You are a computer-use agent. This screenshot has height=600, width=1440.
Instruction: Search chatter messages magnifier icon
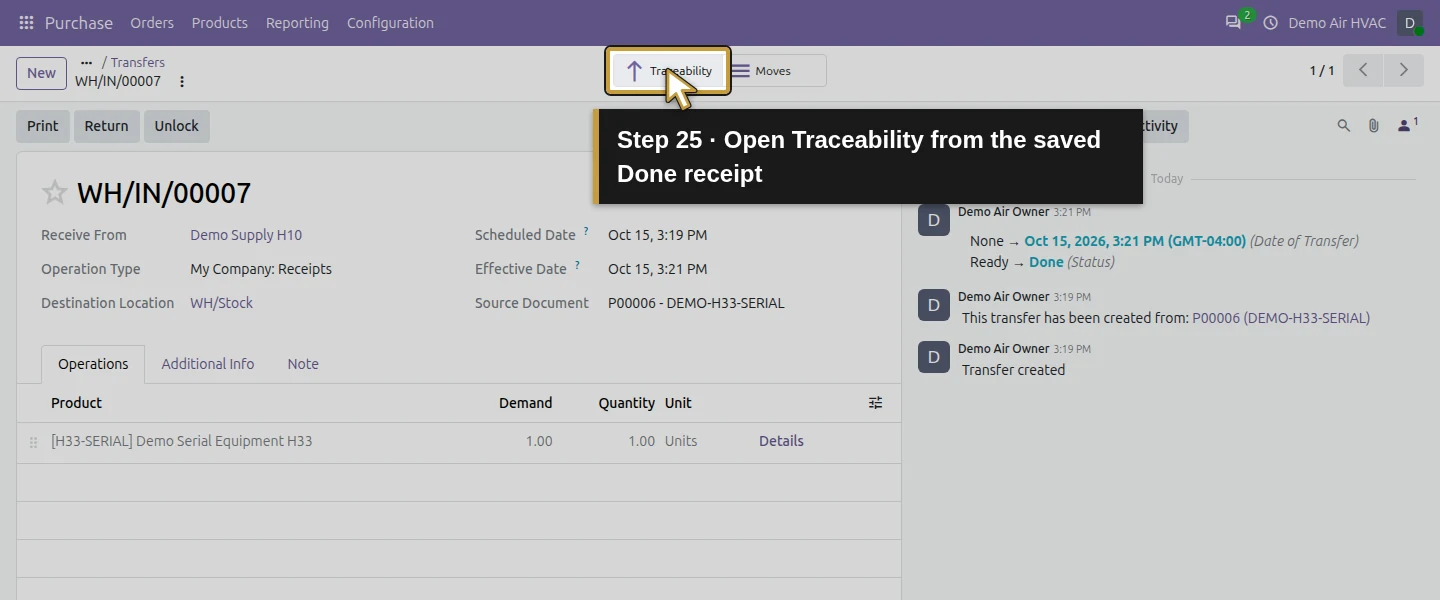[1344, 126]
